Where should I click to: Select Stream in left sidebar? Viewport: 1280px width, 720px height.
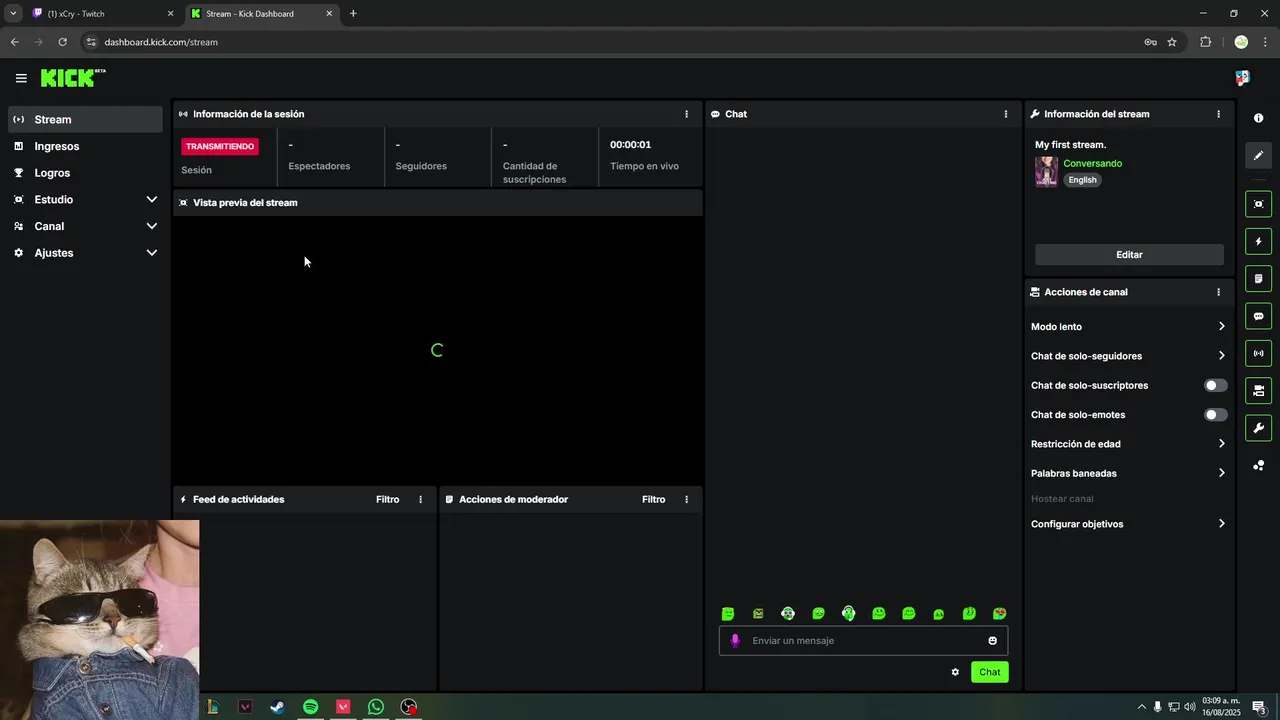click(86, 120)
